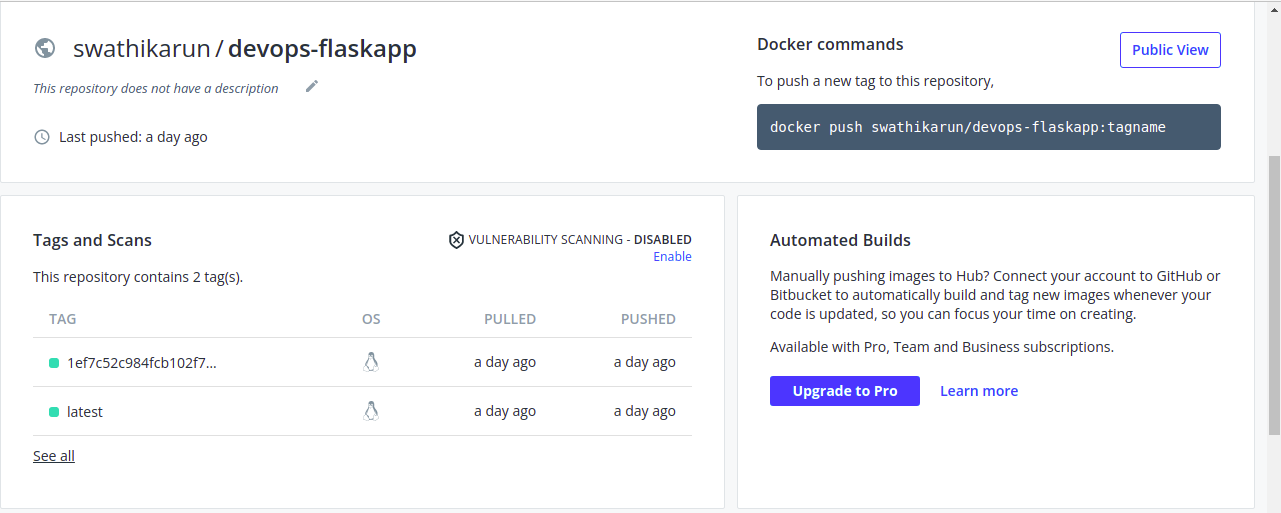The height and width of the screenshot is (513, 1281).
Task: Edit repository description with the pencil icon
Action: coord(312,87)
